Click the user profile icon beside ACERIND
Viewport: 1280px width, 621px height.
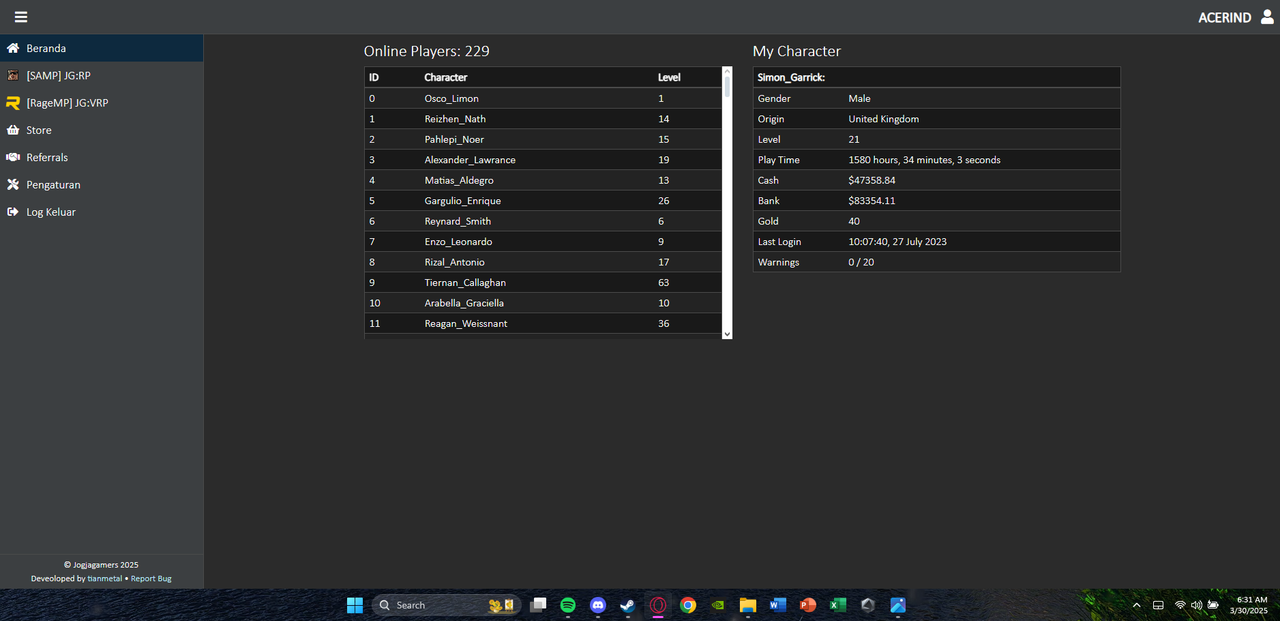click(x=1267, y=17)
